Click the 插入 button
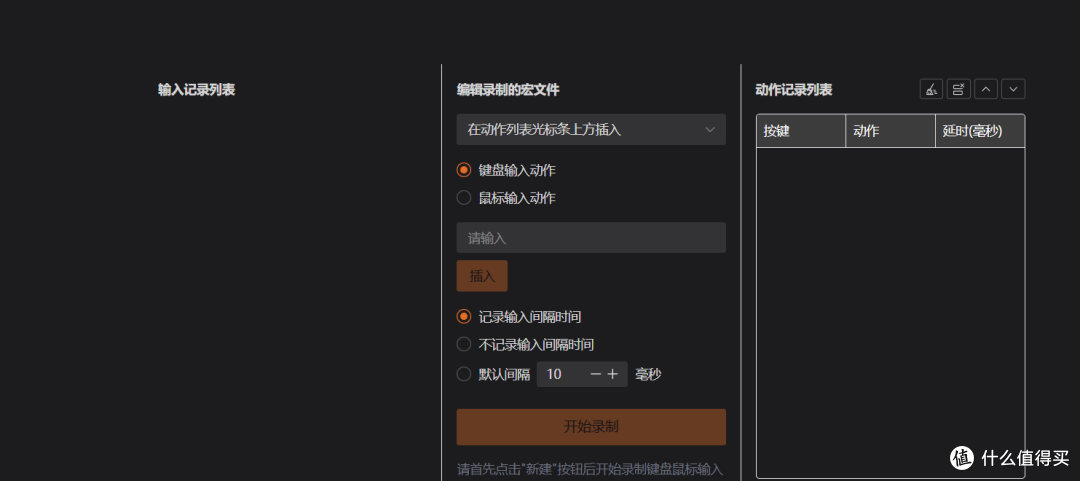Viewport: 1080px width, 481px height. click(482, 276)
